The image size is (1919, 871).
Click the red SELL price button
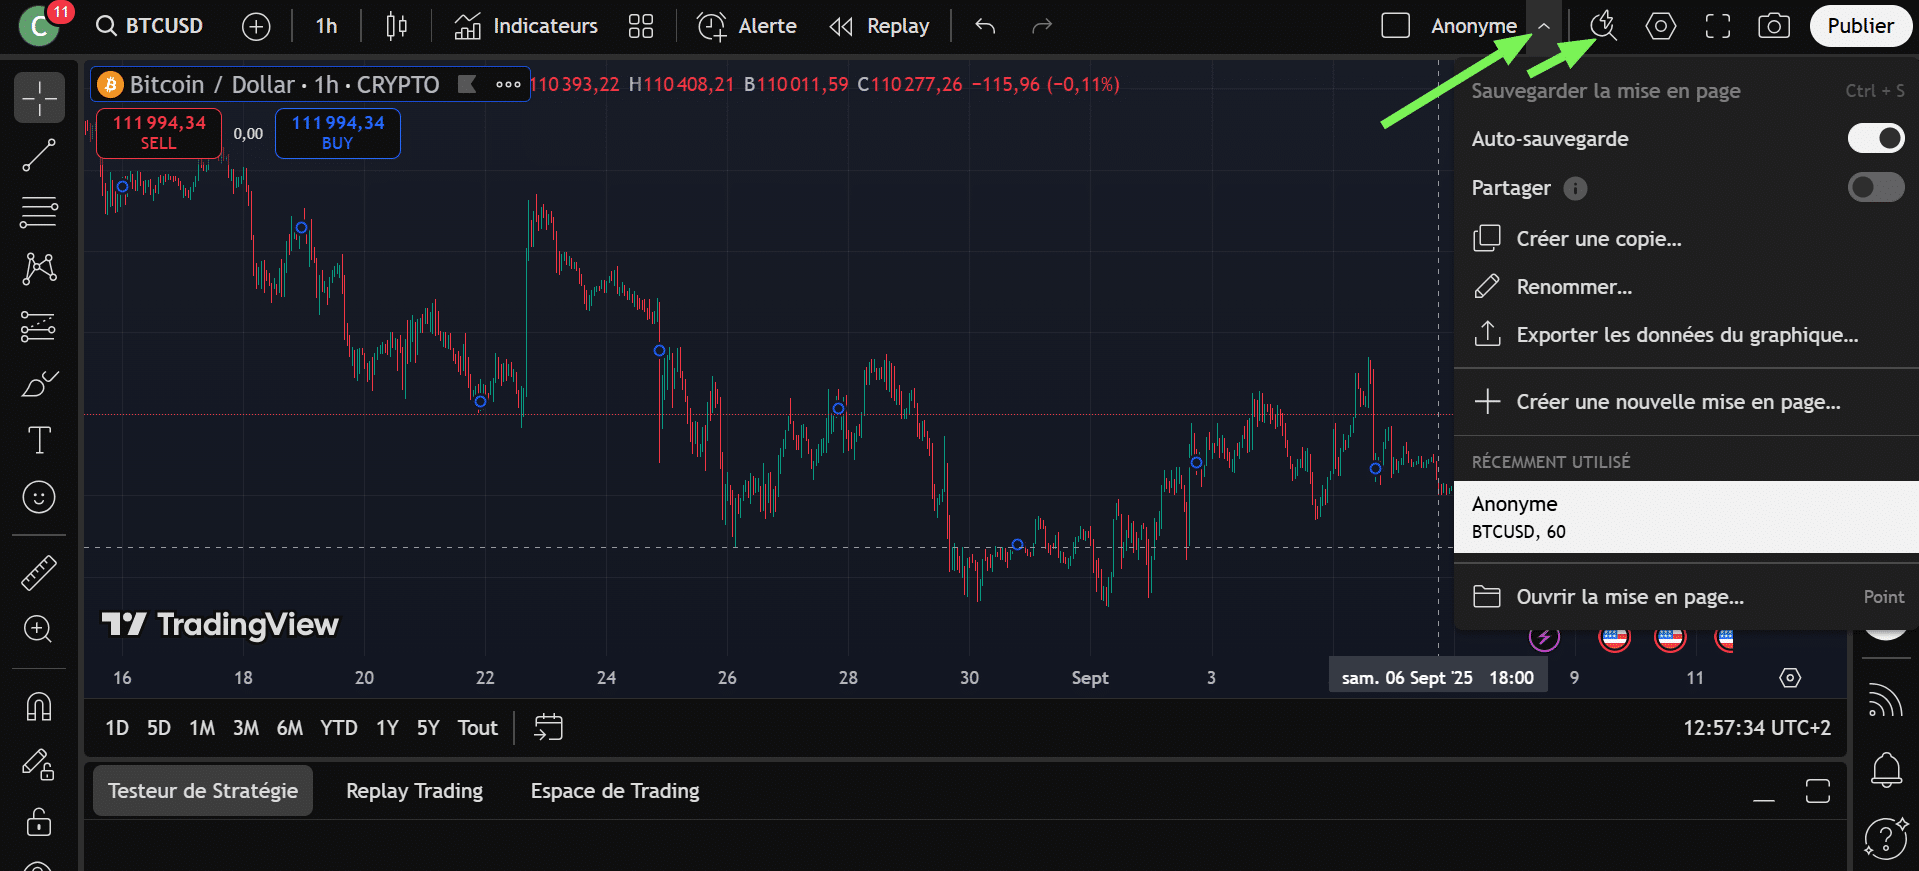[158, 133]
